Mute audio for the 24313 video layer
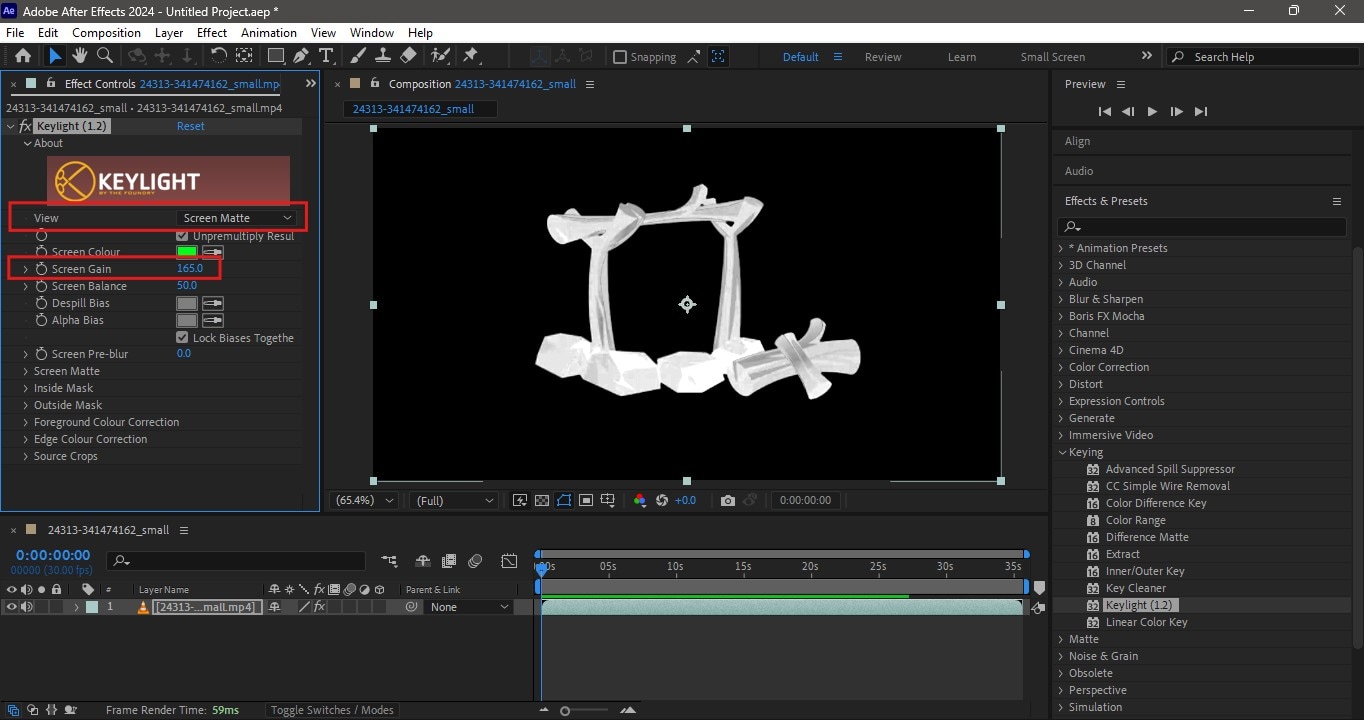 (25, 606)
